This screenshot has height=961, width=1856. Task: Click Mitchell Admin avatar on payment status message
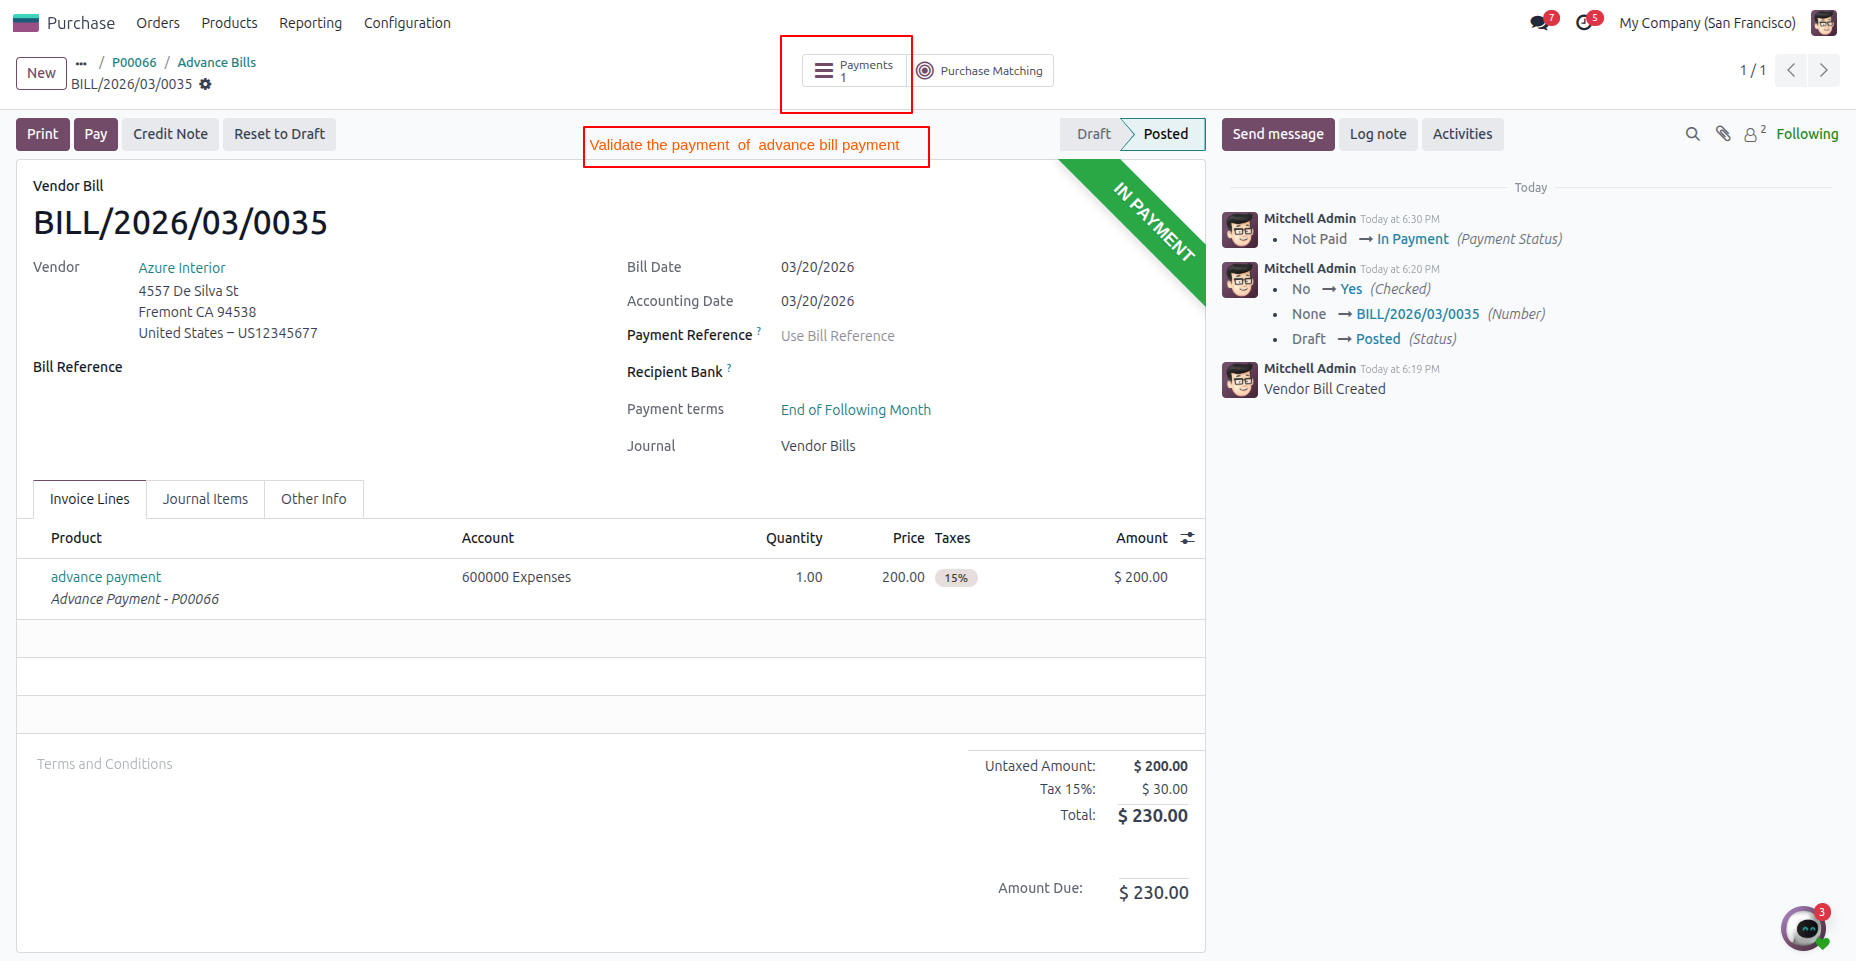click(x=1240, y=230)
